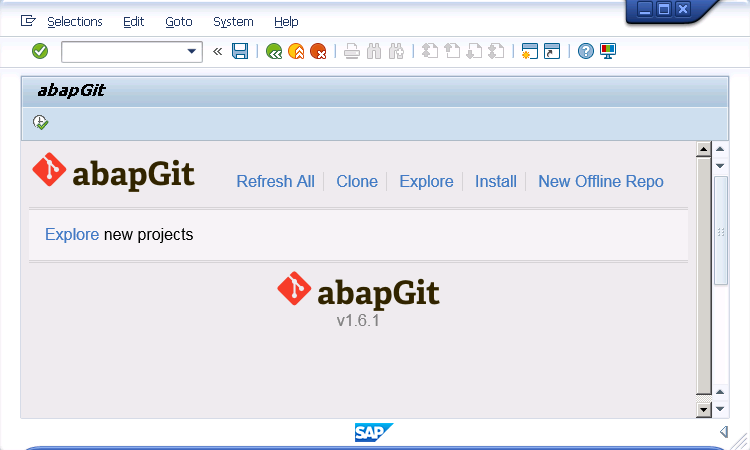Click the Execute clock icon under abapGit title
The height and width of the screenshot is (450, 750).
tap(41, 122)
